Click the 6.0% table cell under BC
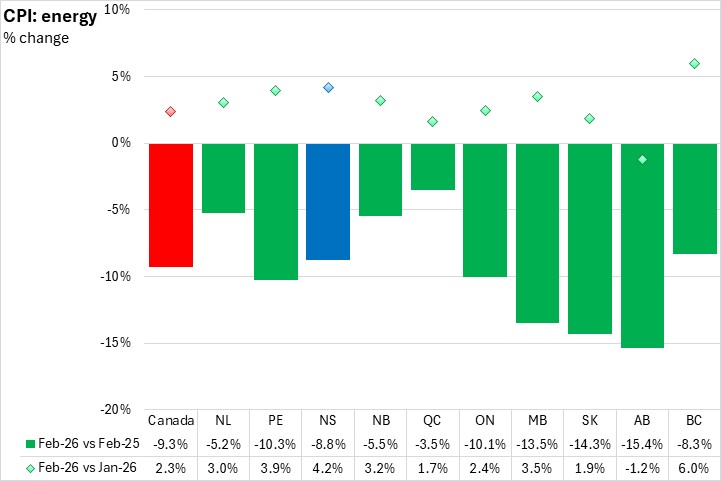This screenshot has width=721, height=481. (694, 467)
